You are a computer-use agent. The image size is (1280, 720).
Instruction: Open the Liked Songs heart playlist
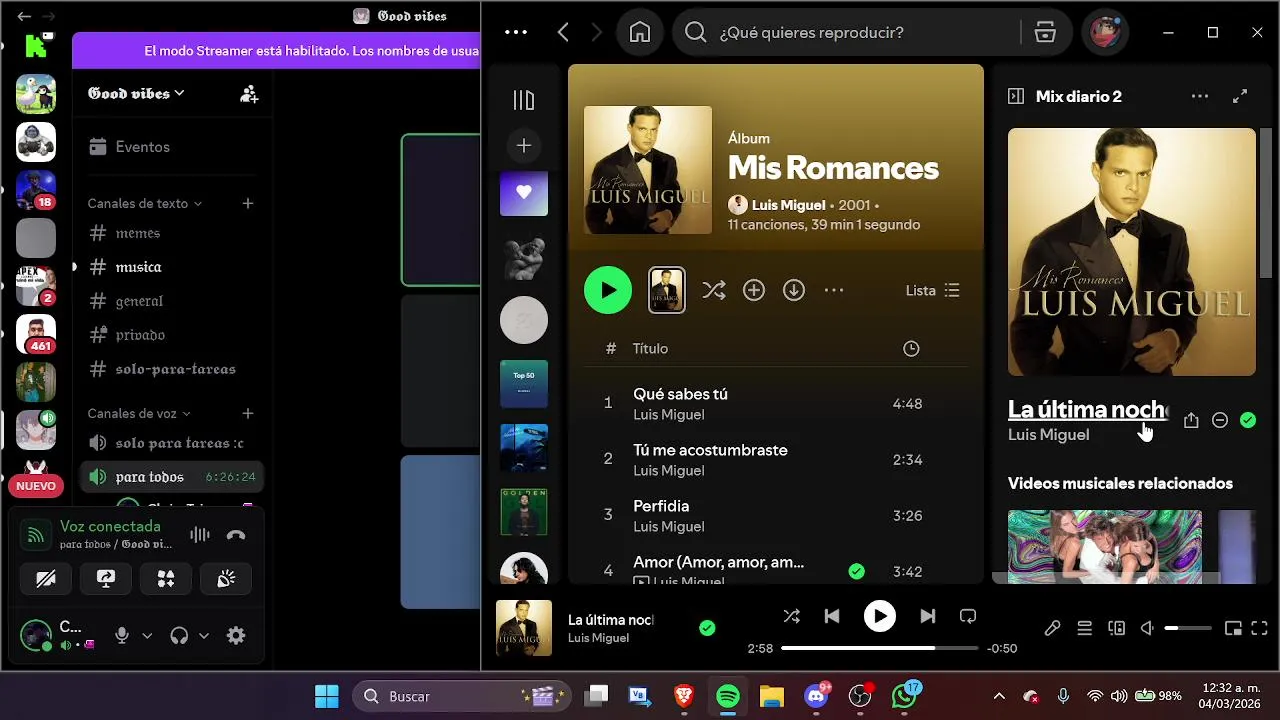pyautogui.click(x=524, y=192)
